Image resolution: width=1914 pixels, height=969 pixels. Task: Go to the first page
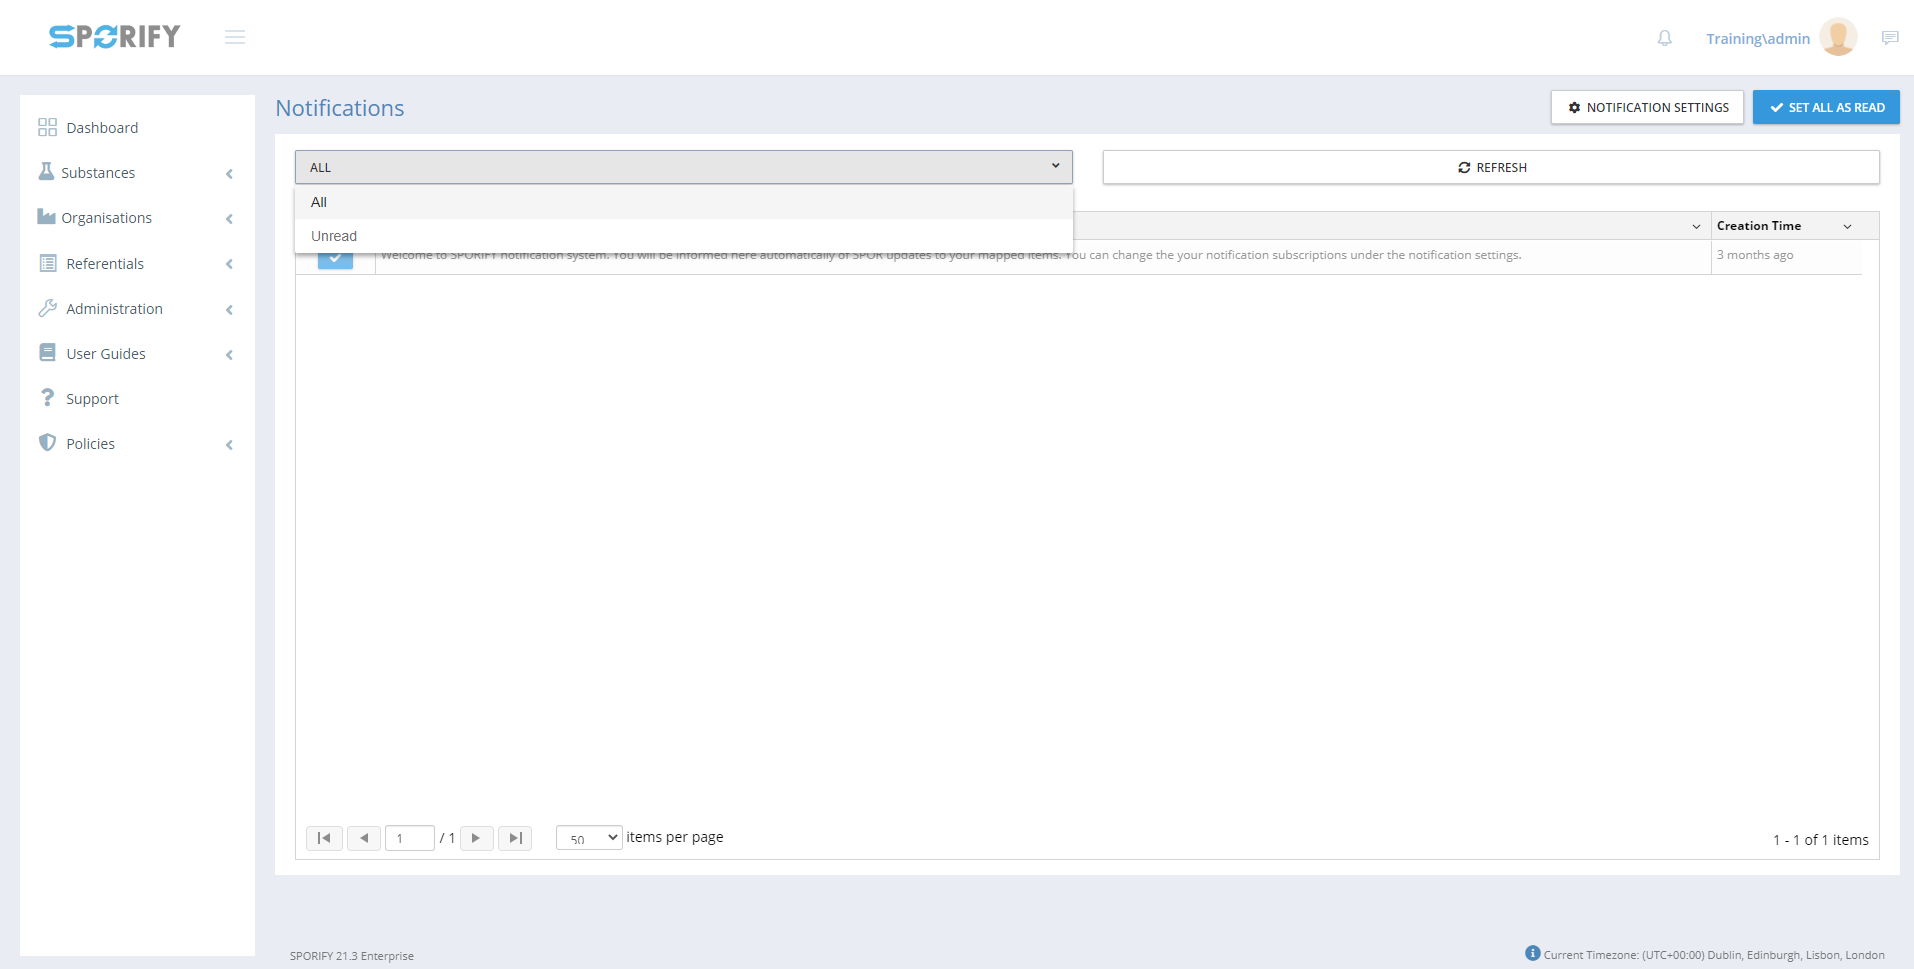[x=324, y=838]
